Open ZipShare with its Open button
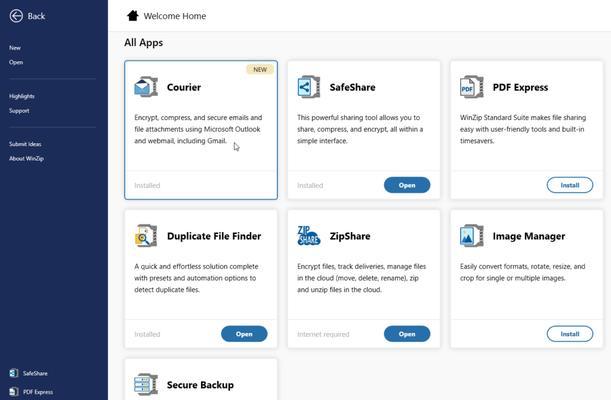611x400 pixels. click(407, 334)
